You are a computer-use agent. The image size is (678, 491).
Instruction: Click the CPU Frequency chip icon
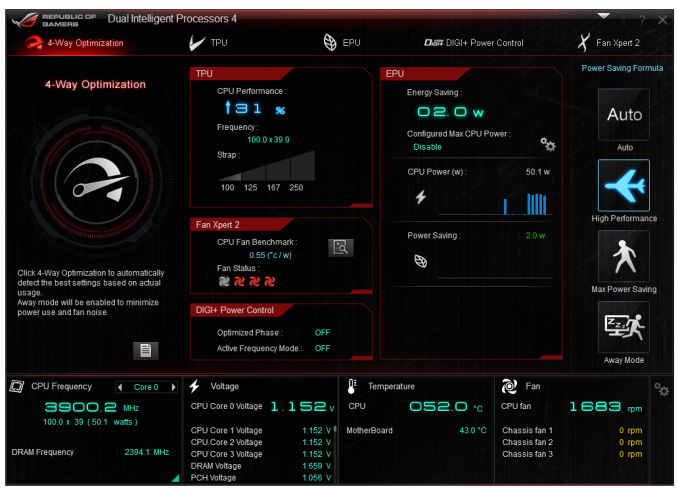pyautogui.click(x=16, y=386)
